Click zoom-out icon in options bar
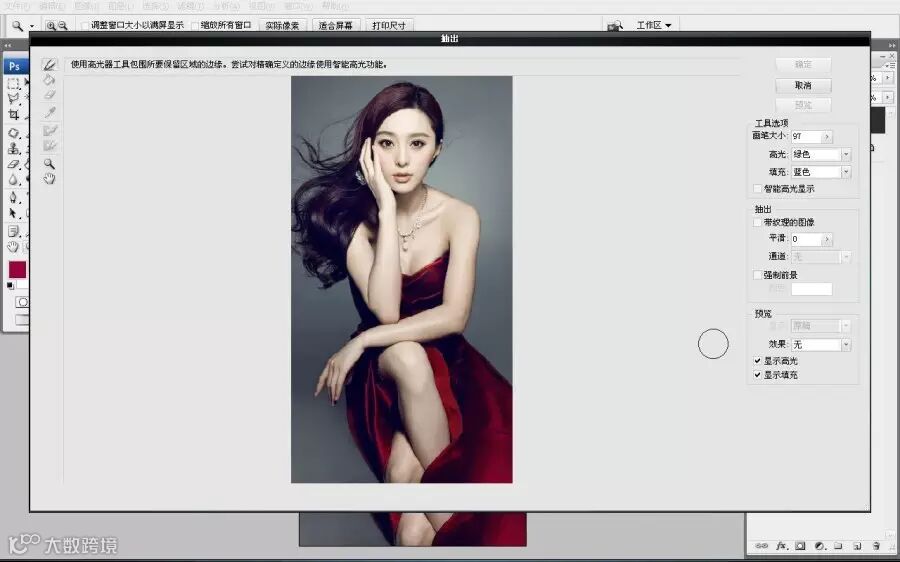 tap(63, 26)
